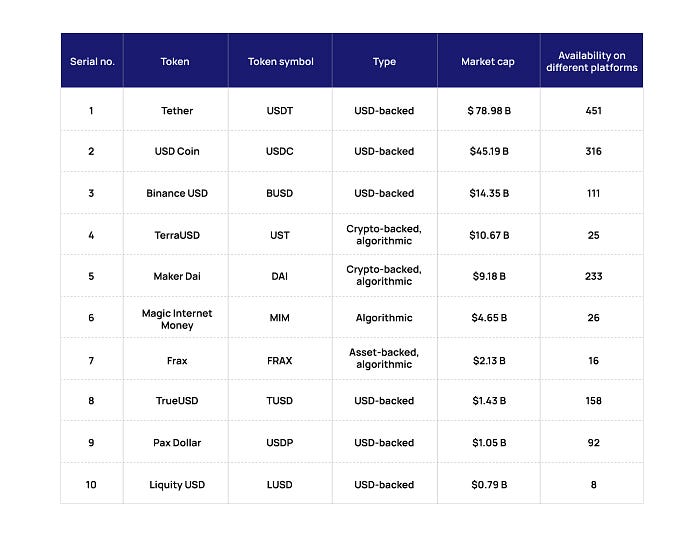Select the 'TrueUSD' token cell
This screenshot has width=700, height=535.
tap(177, 401)
